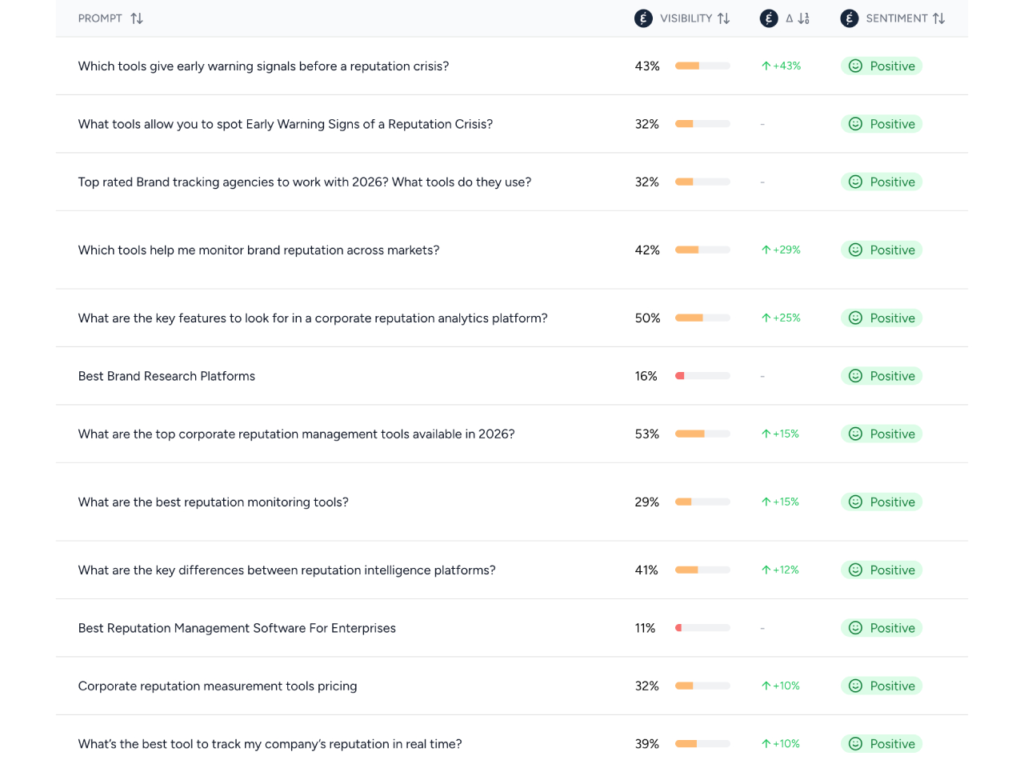Viewport: 1024px width, 768px height.
Task: Click the sort icon next to PROMPT header
Action: point(137,18)
